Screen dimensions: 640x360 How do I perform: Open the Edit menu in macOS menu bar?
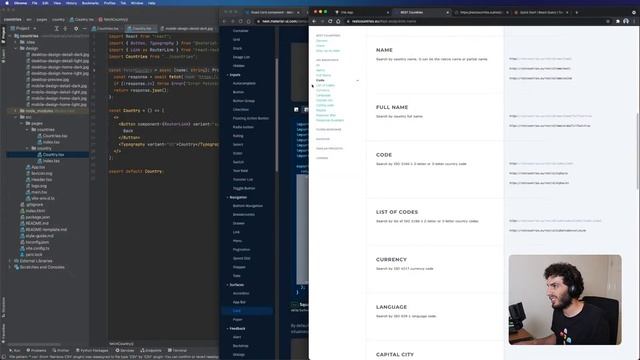[45, 3]
